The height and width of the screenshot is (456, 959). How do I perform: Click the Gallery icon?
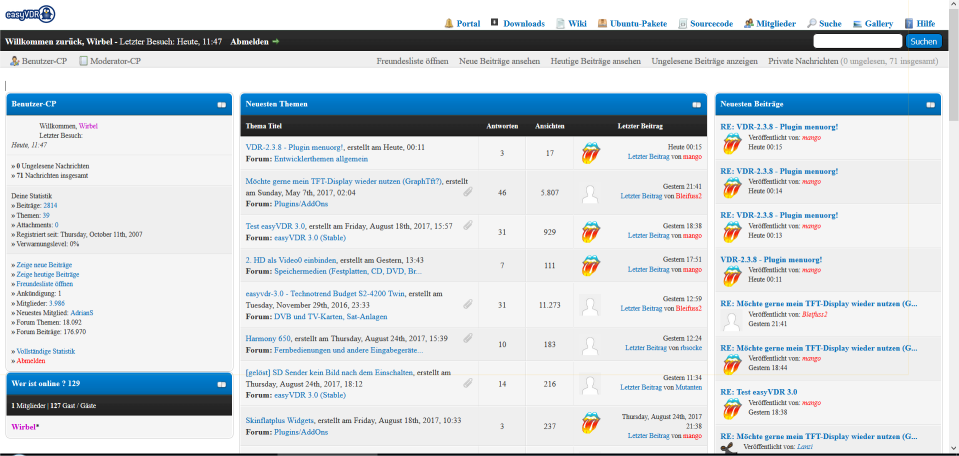point(857,23)
